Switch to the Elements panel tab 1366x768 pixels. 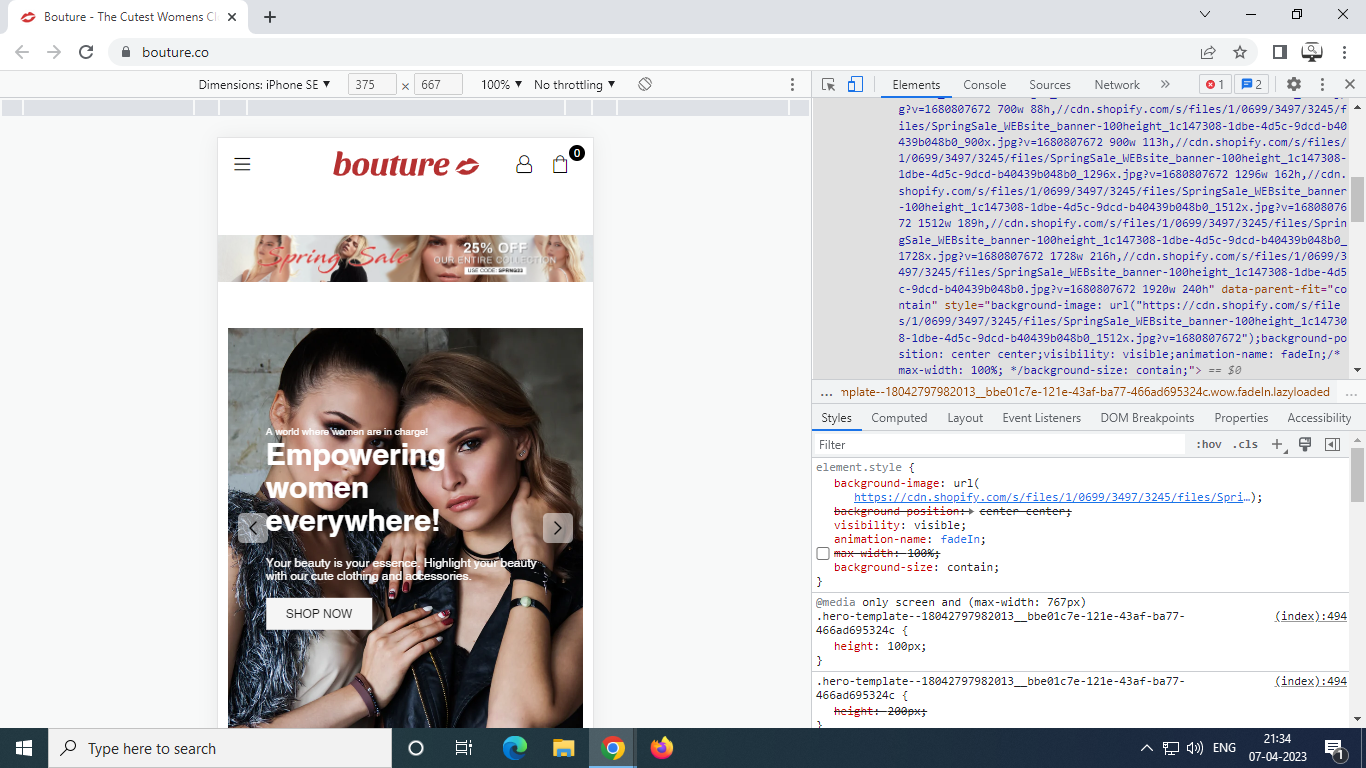pos(917,85)
